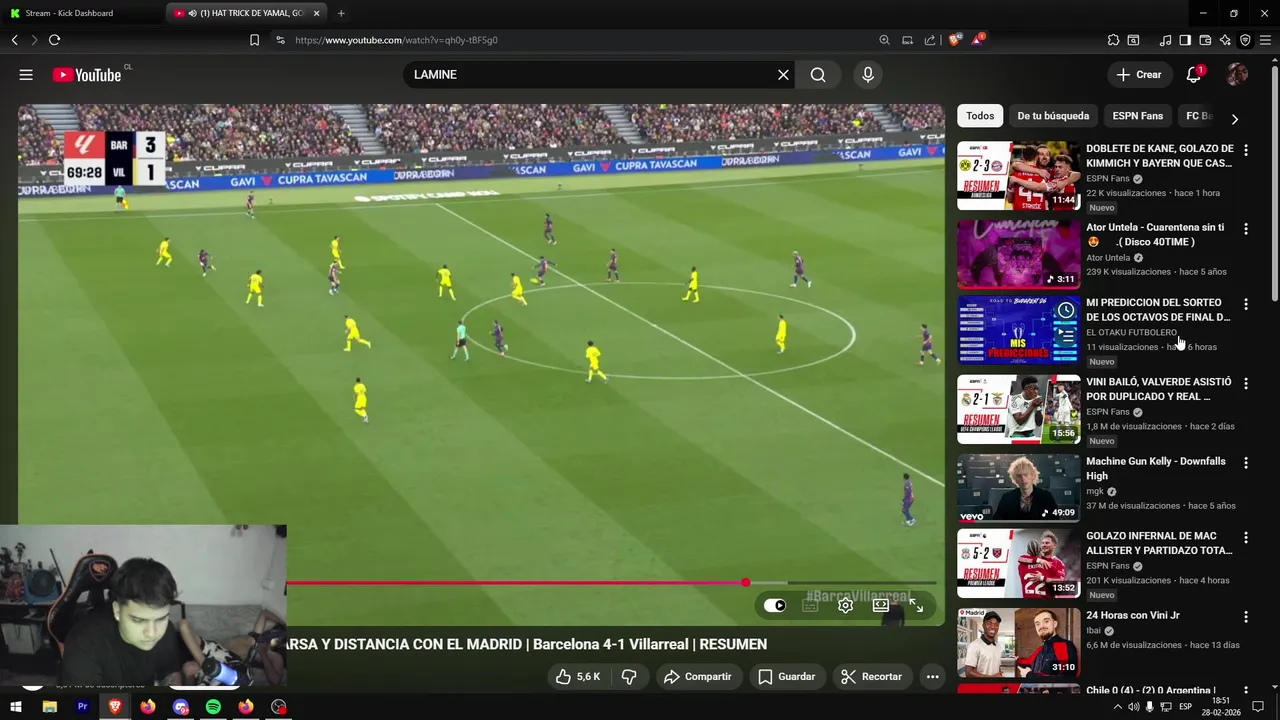Image resolution: width=1280 pixels, height=720 pixels.
Task: Toggle subtitles in the video player
Action: [810, 605]
